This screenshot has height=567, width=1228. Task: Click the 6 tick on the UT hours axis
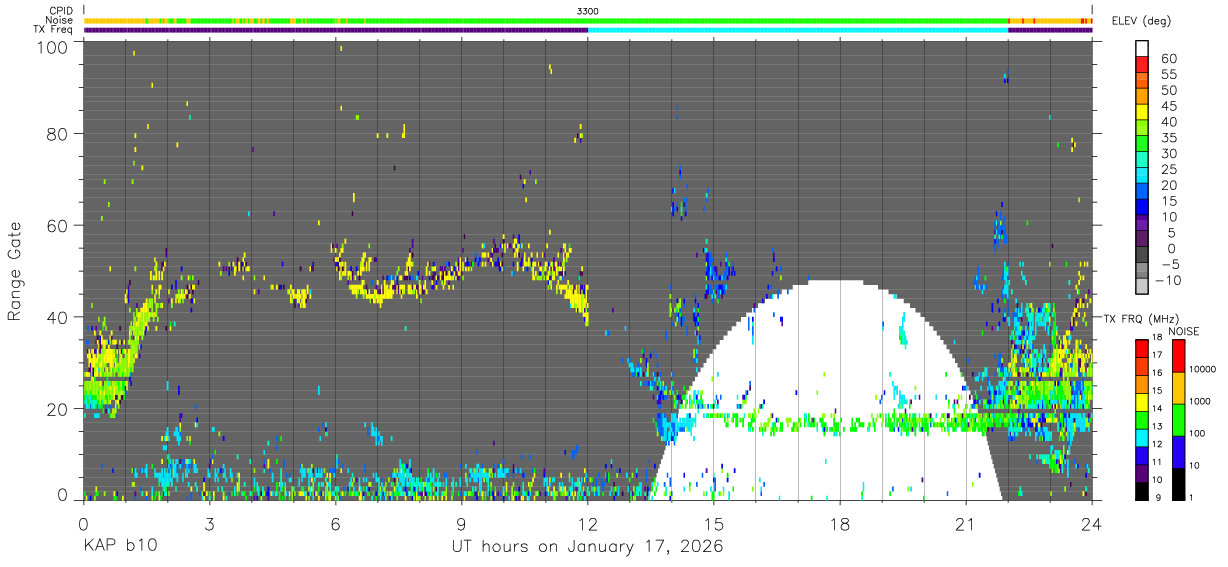(335, 523)
